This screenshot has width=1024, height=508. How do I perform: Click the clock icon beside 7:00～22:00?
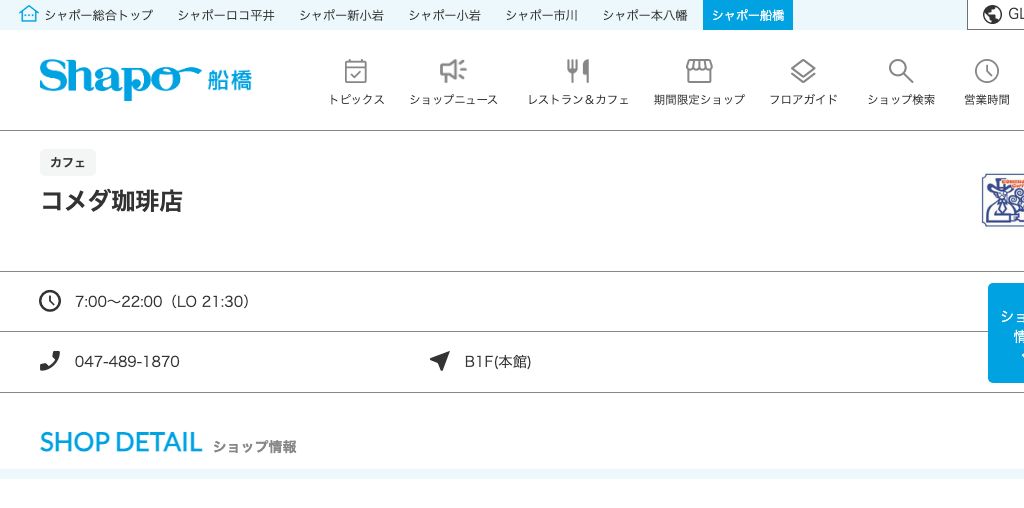pyautogui.click(x=50, y=301)
